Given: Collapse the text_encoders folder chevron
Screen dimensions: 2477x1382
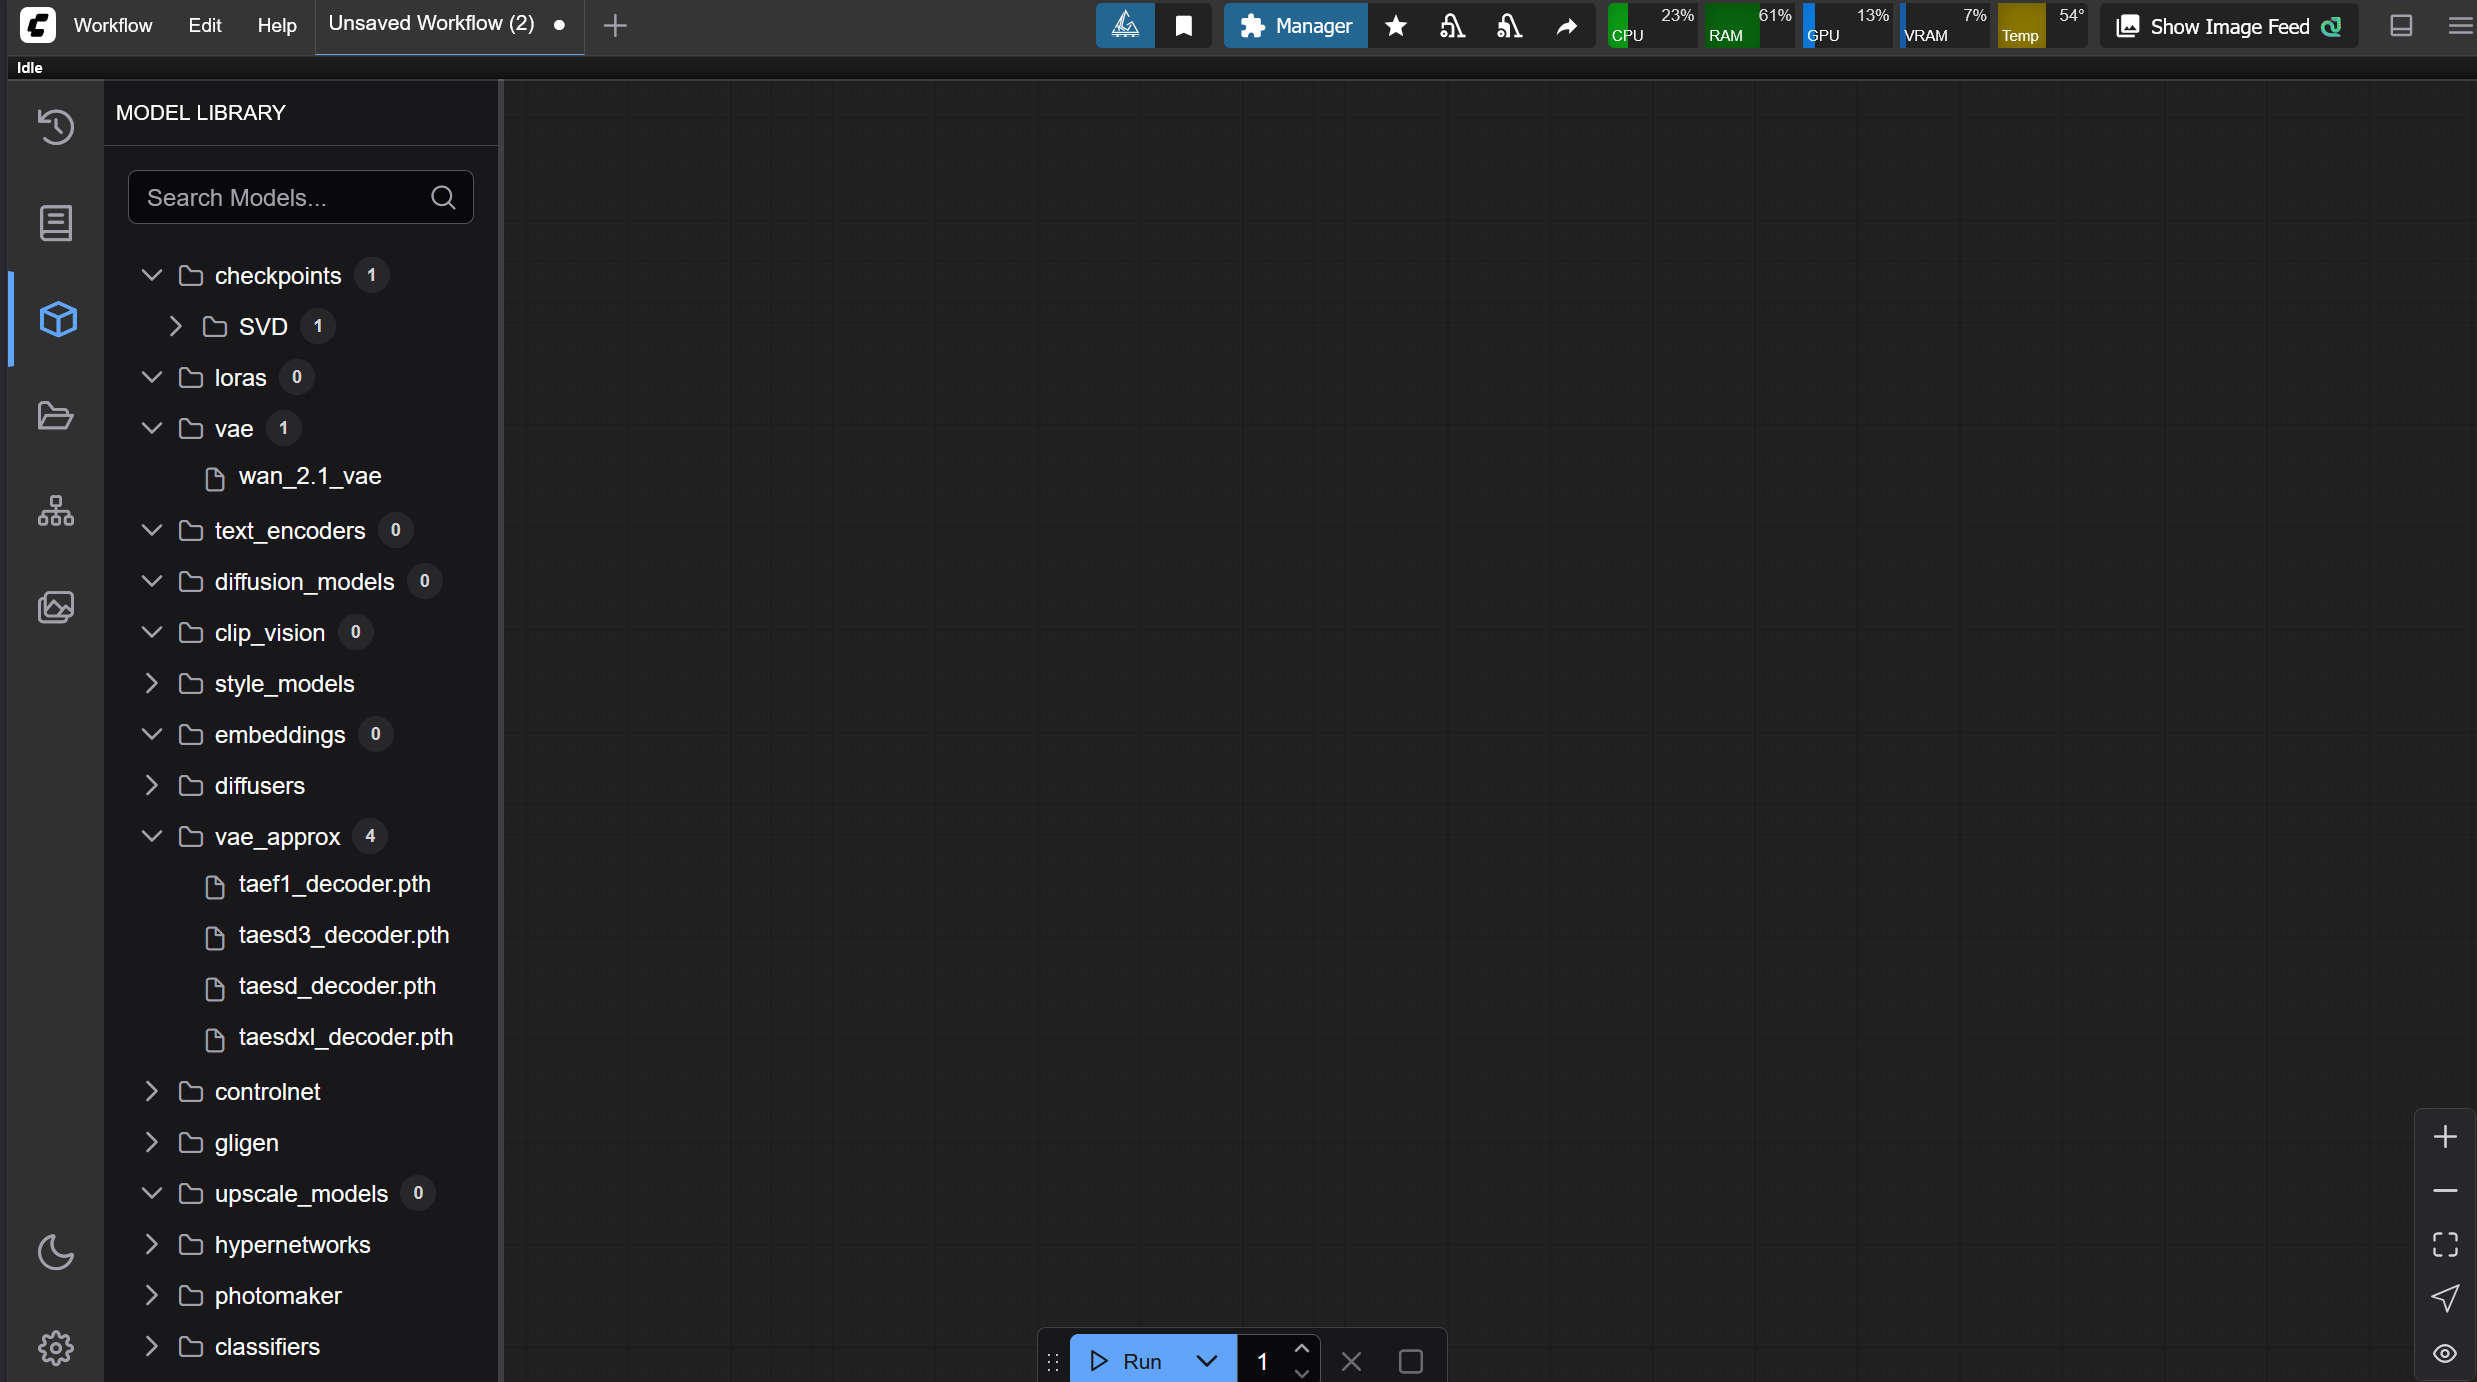Looking at the screenshot, I should pyautogui.click(x=152, y=530).
